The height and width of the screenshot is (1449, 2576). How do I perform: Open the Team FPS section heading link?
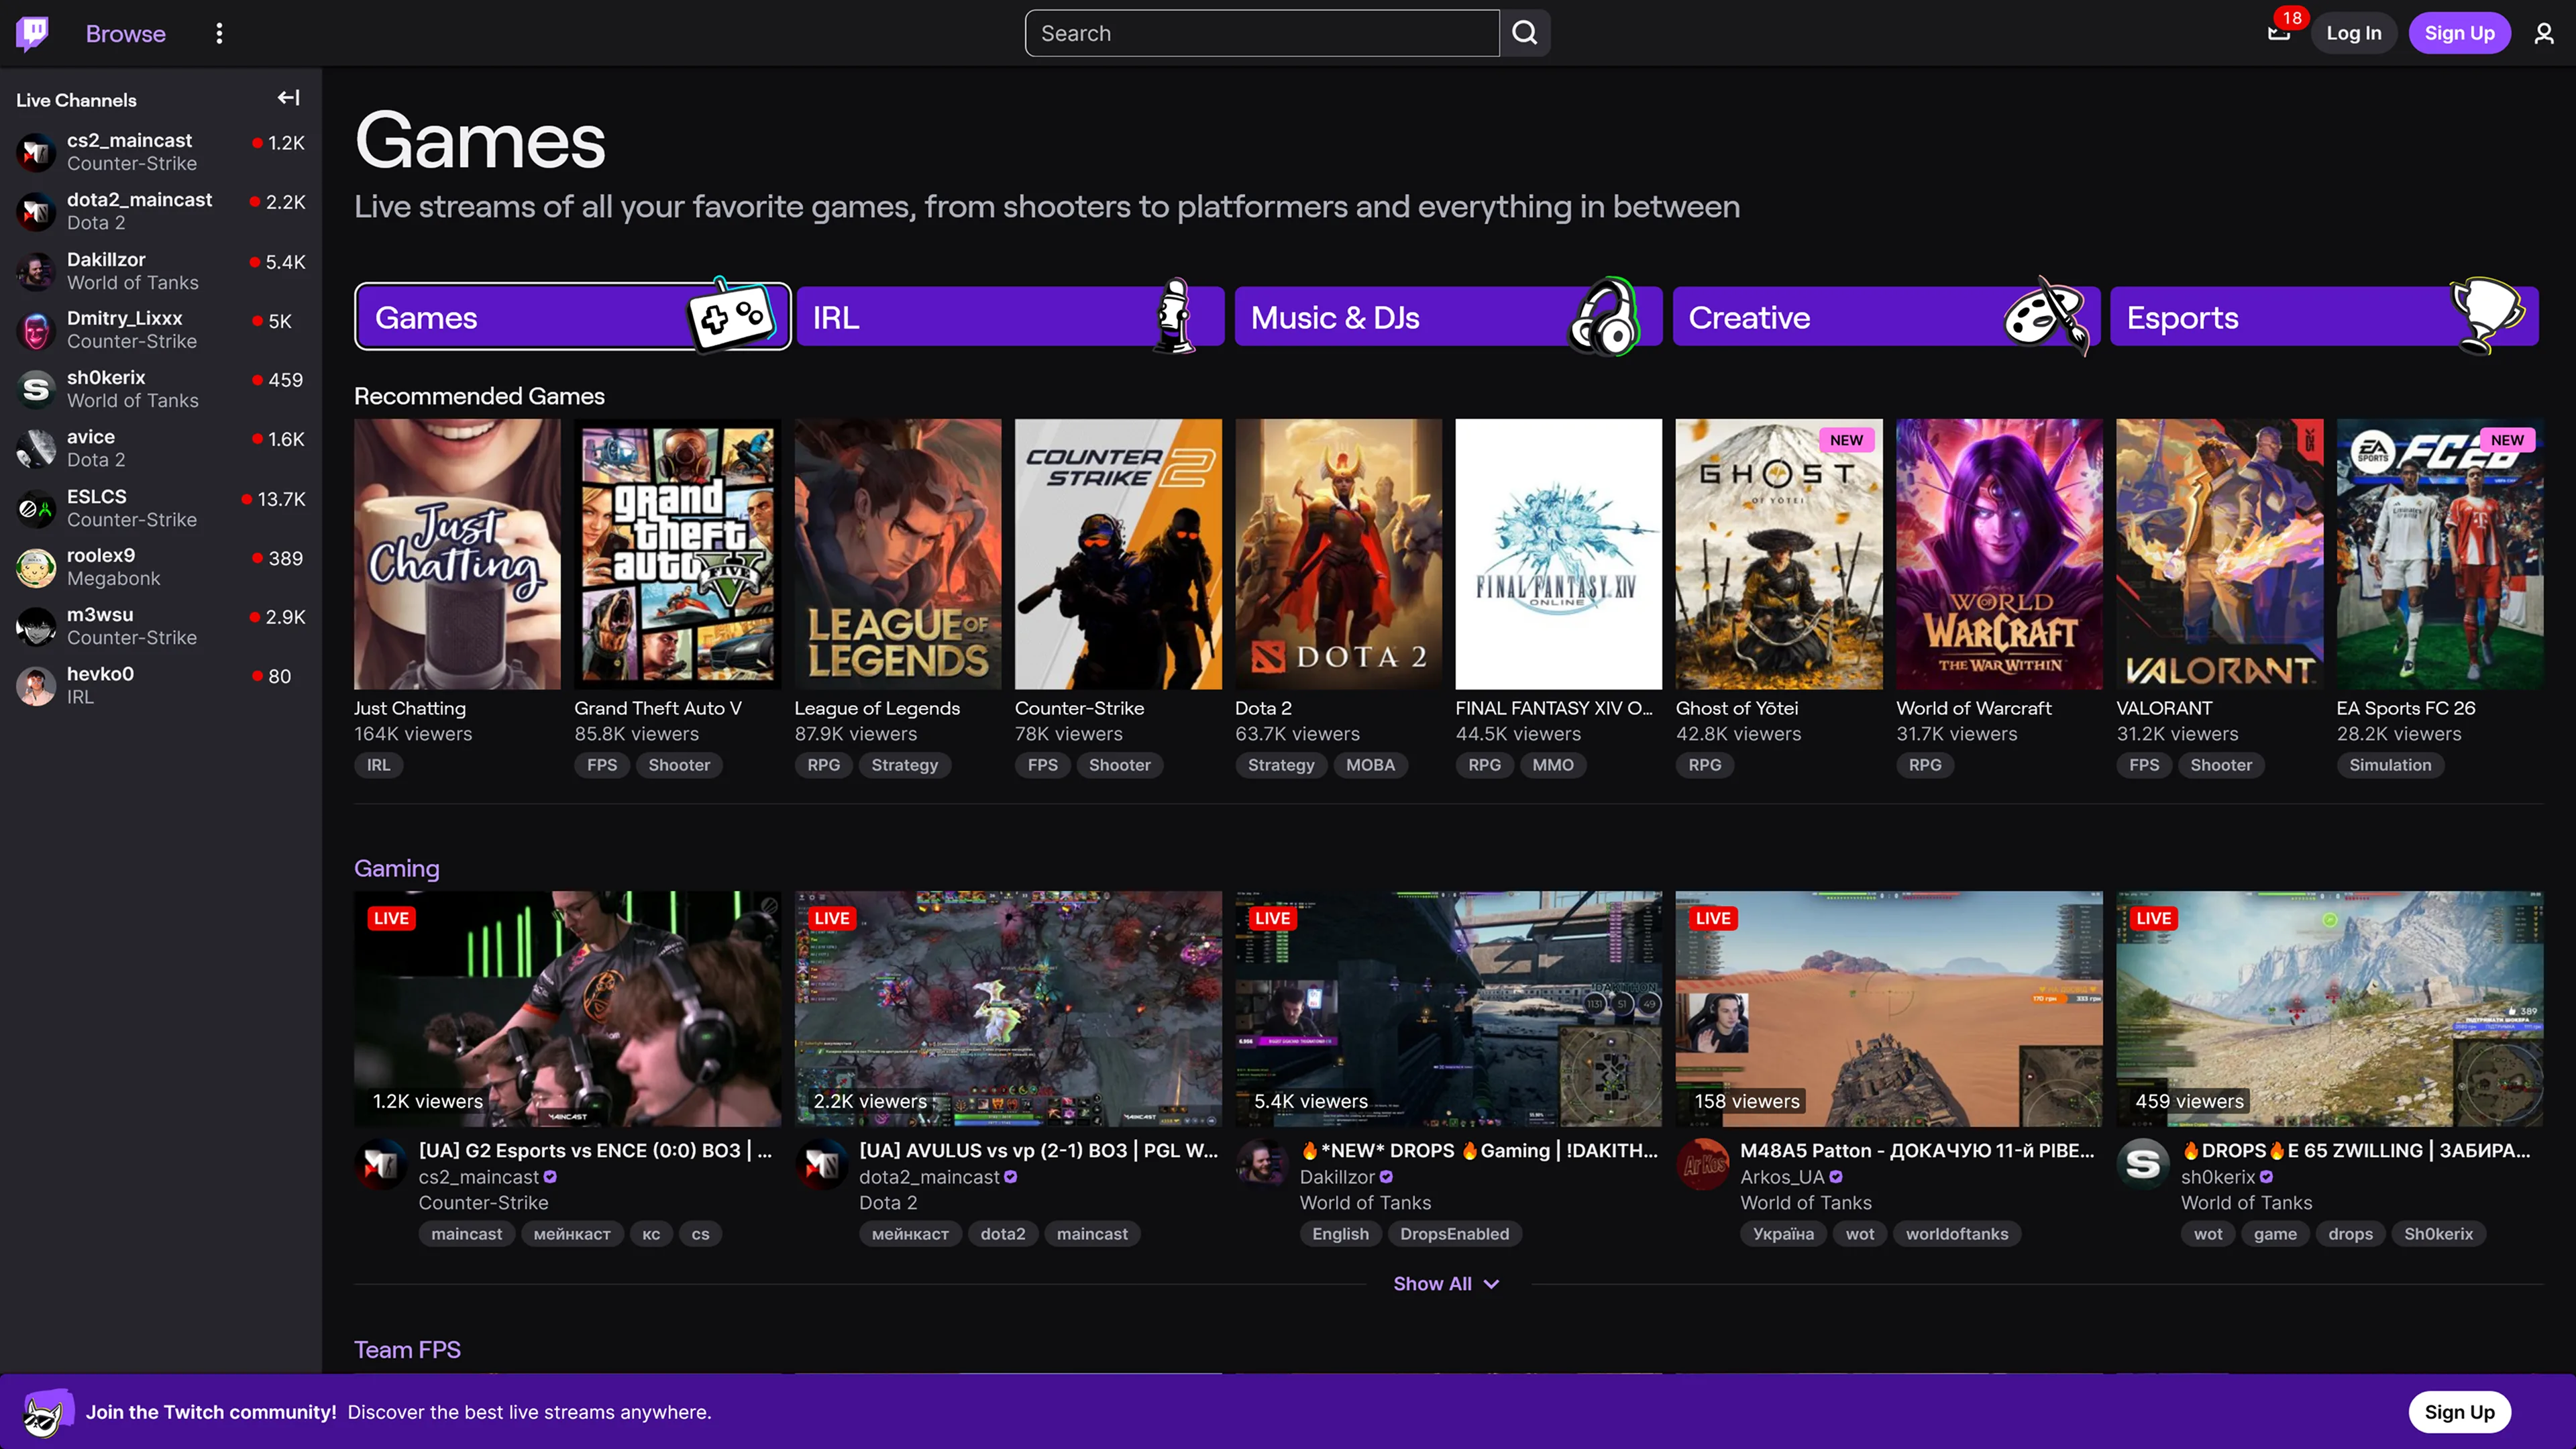(x=407, y=1349)
